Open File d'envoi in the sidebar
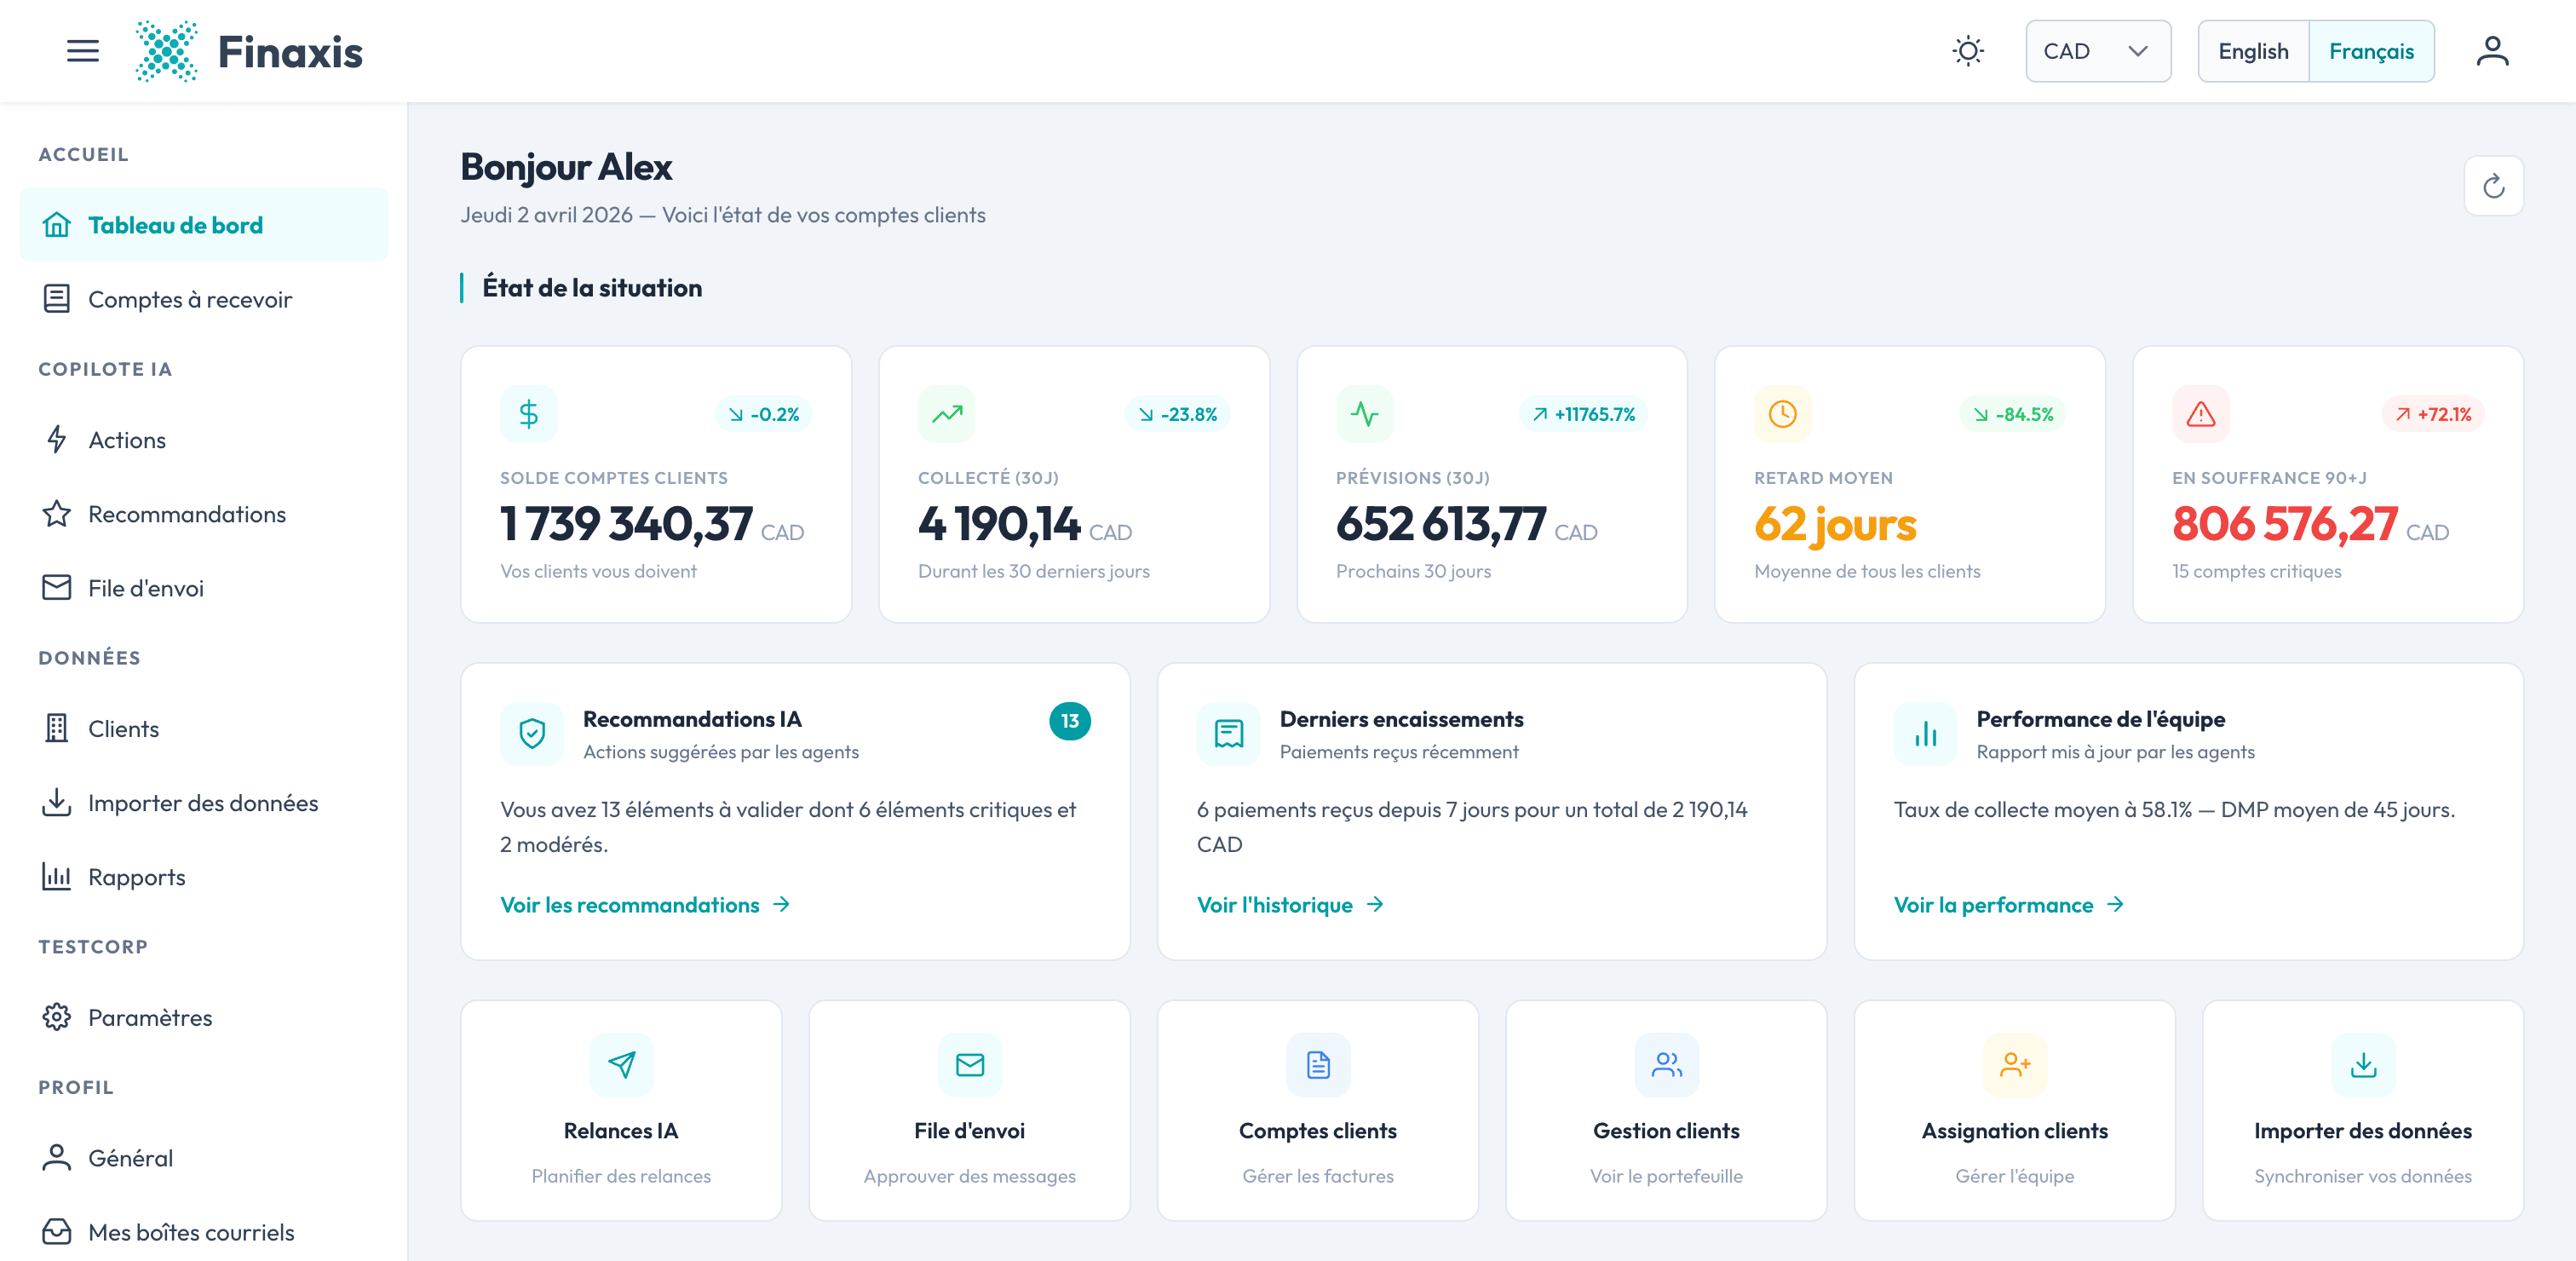This screenshot has width=2576, height=1261. point(204,588)
